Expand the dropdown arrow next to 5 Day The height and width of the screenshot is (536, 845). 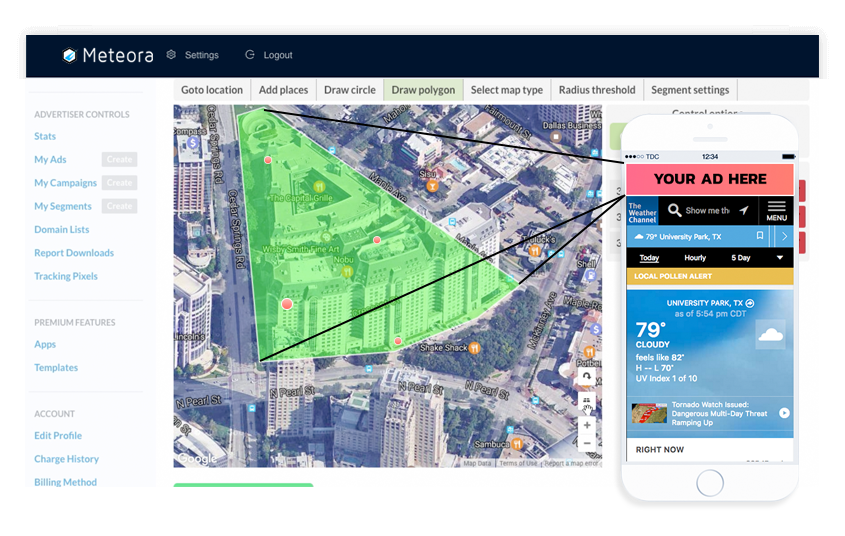coord(780,257)
